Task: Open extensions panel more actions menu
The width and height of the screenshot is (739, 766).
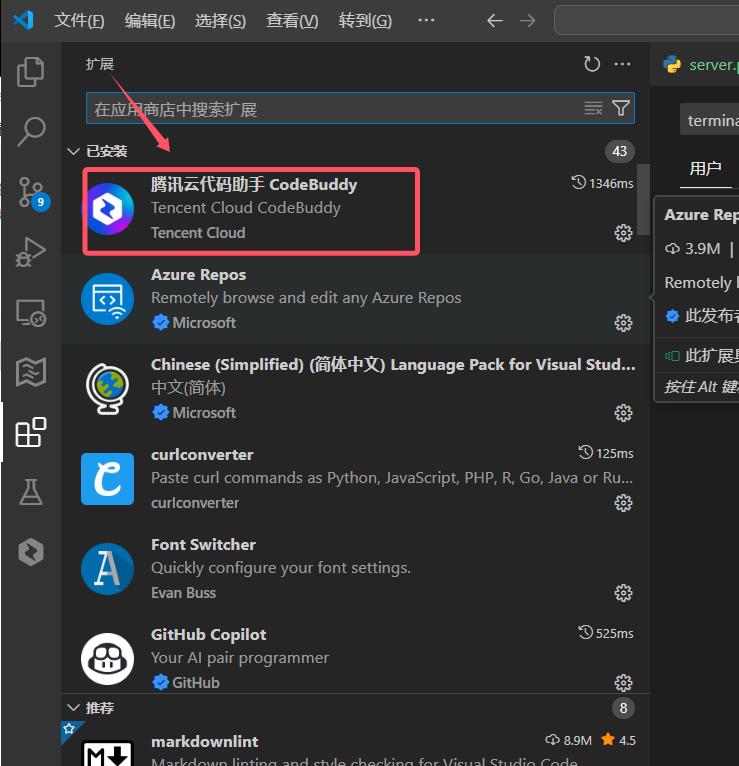Action: pos(622,64)
